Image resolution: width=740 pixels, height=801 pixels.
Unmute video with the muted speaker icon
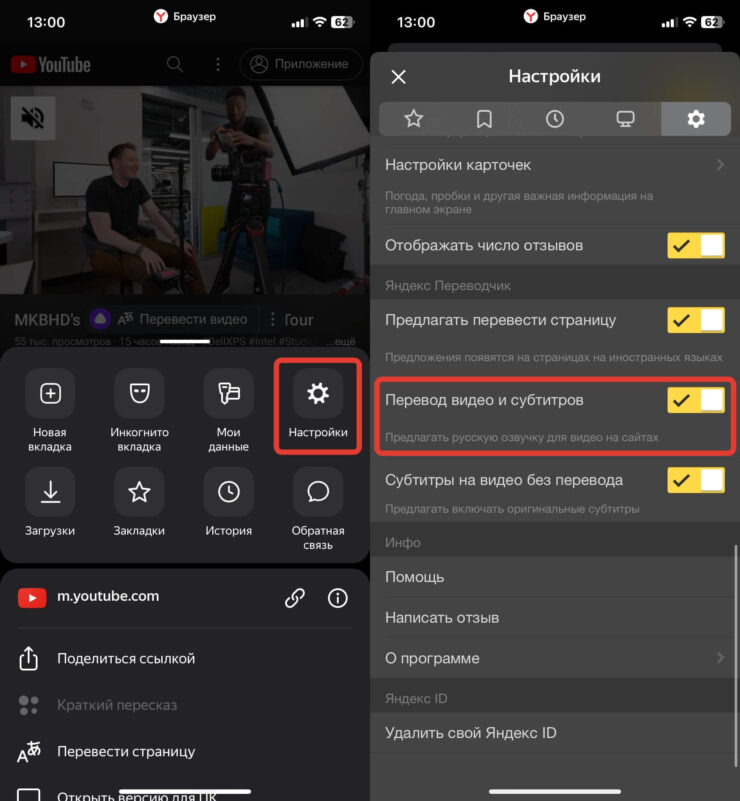(33, 118)
